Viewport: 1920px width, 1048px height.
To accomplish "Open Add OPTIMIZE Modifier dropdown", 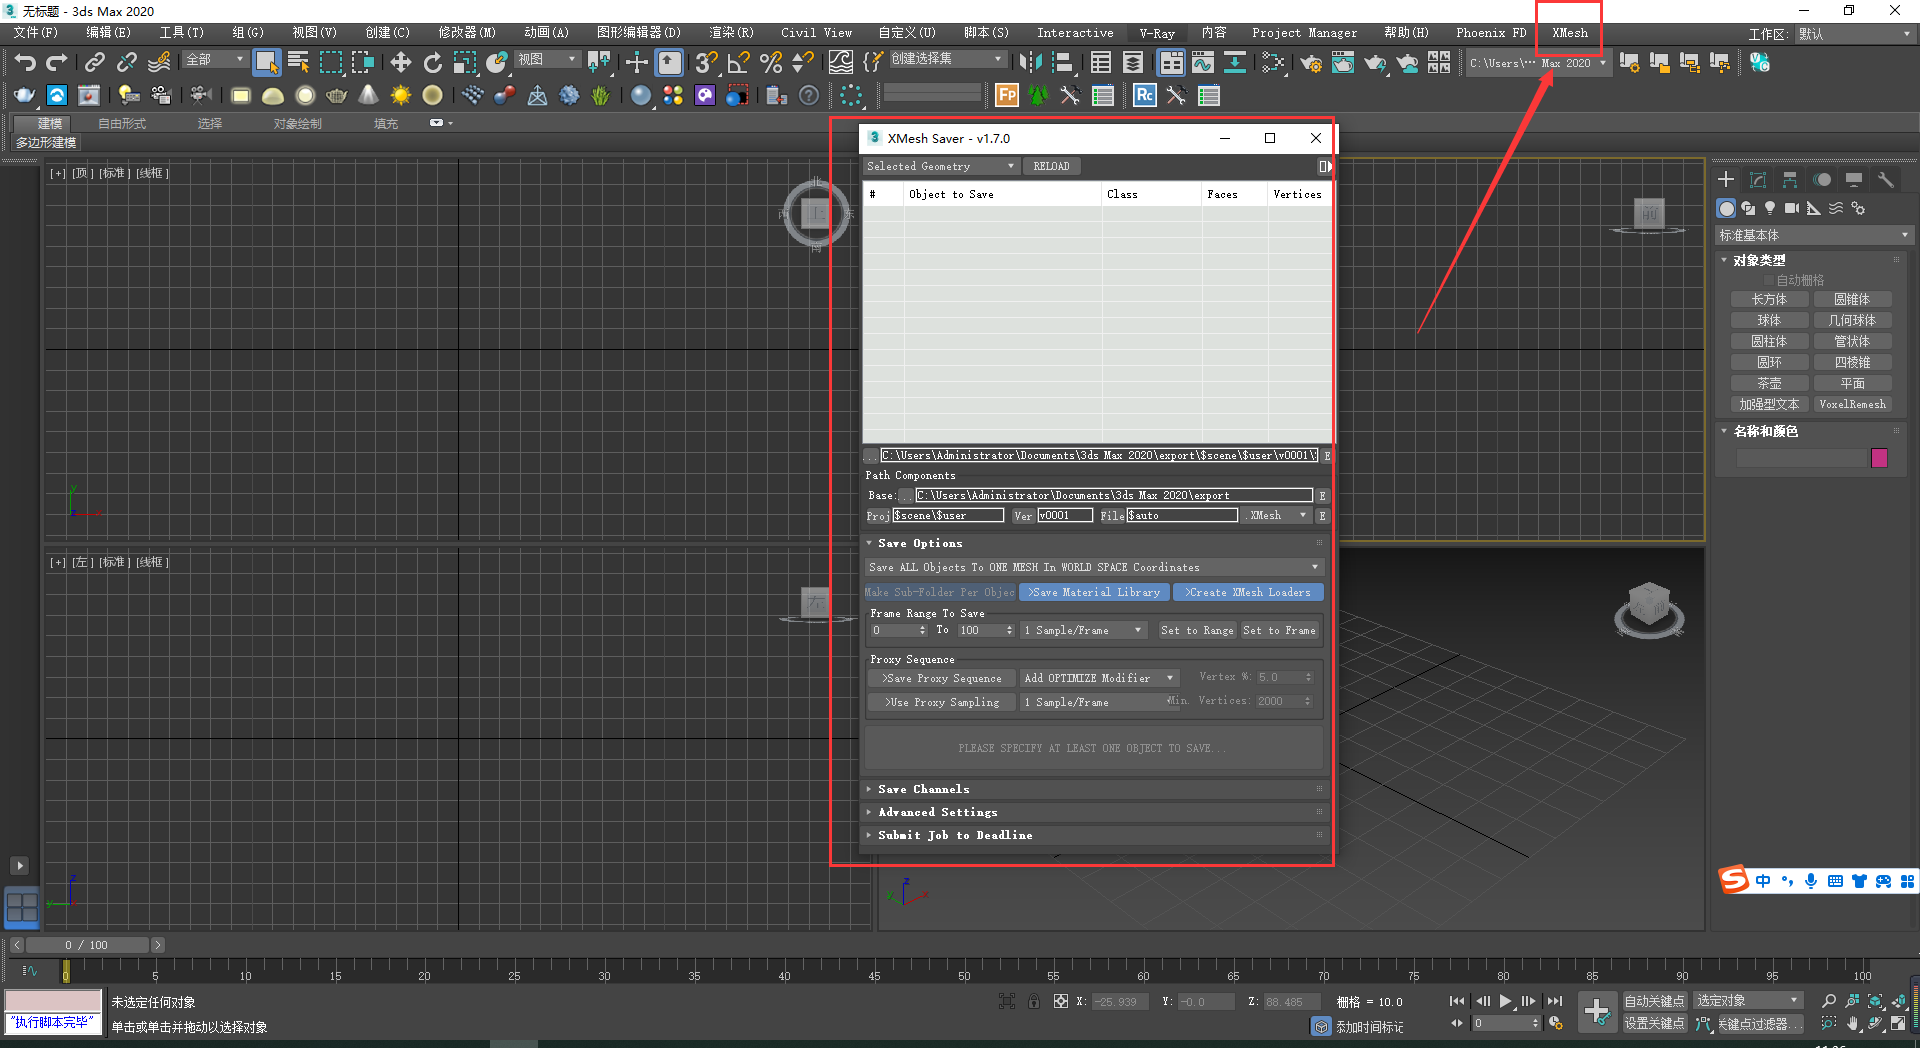I will (x=1099, y=678).
